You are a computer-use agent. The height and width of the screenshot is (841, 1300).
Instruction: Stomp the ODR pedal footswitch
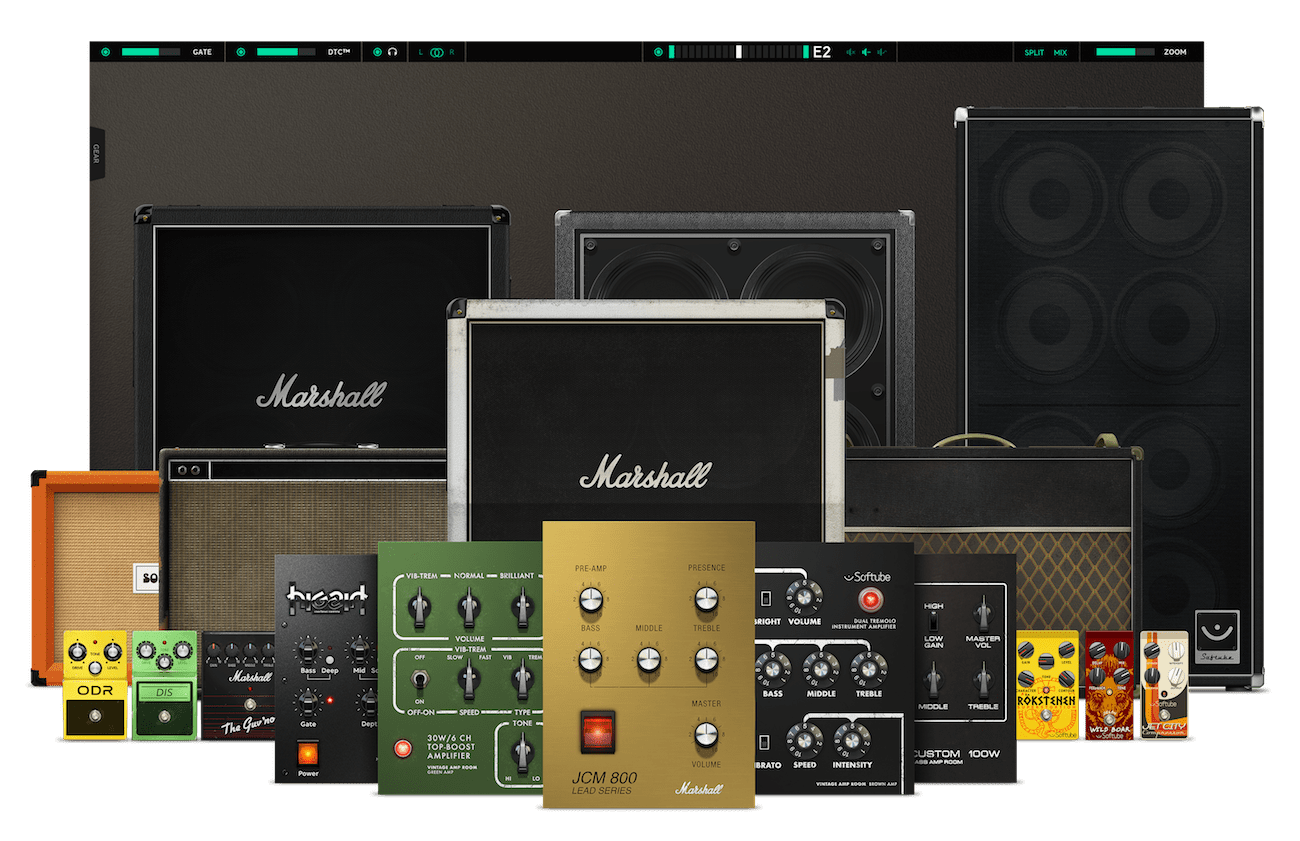click(95, 716)
